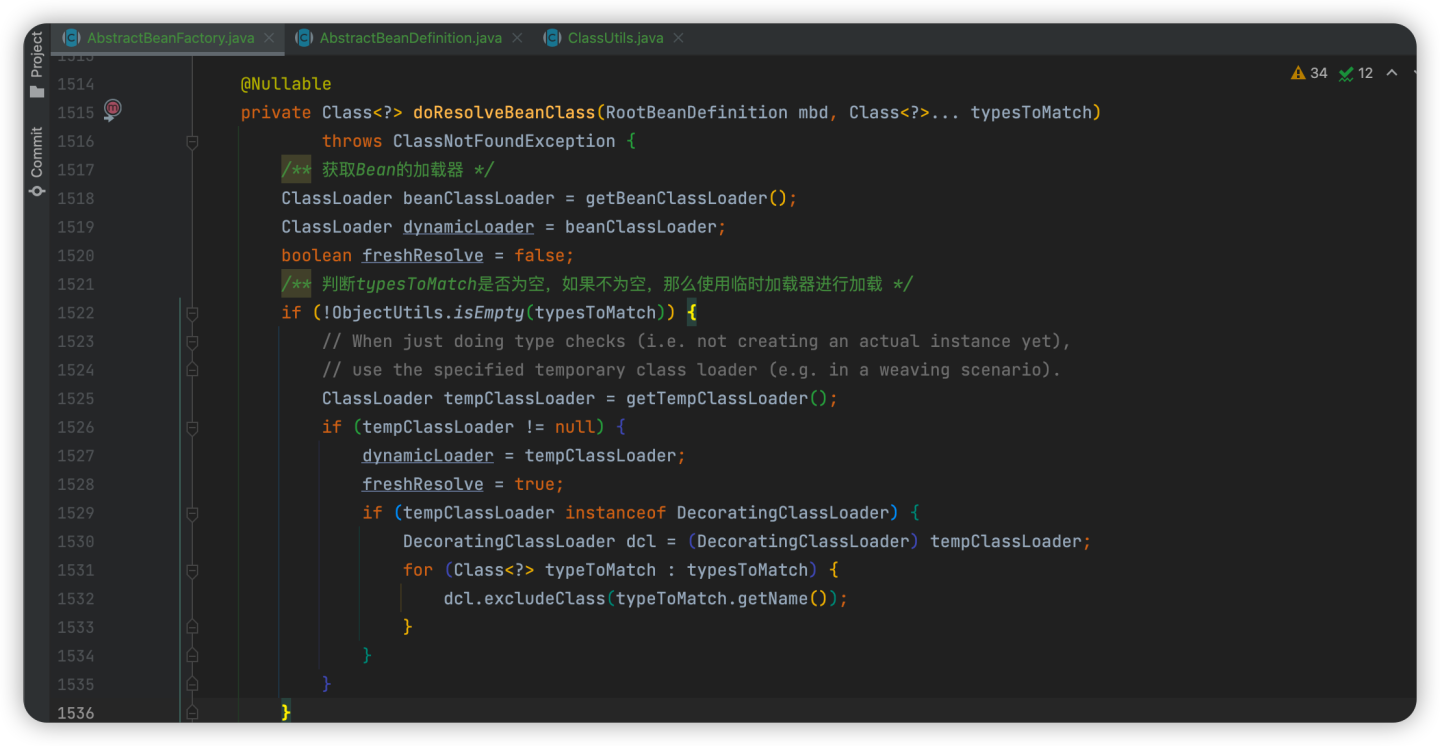The width and height of the screenshot is (1440, 746).
Task: Click the fold end marker at line 1536
Action: (x=191, y=713)
